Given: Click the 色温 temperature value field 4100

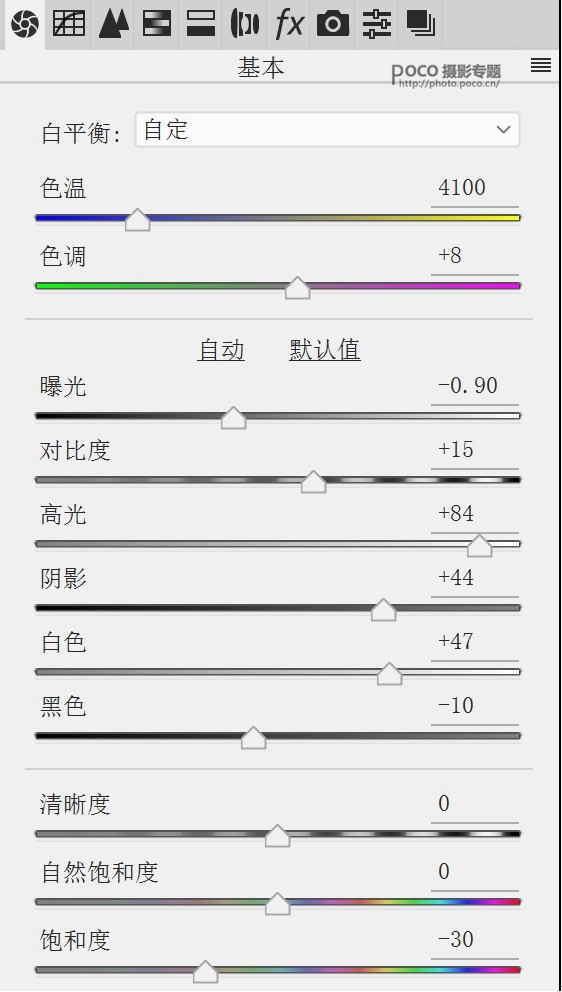Looking at the screenshot, I should pyautogui.click(x=475, y=189).
